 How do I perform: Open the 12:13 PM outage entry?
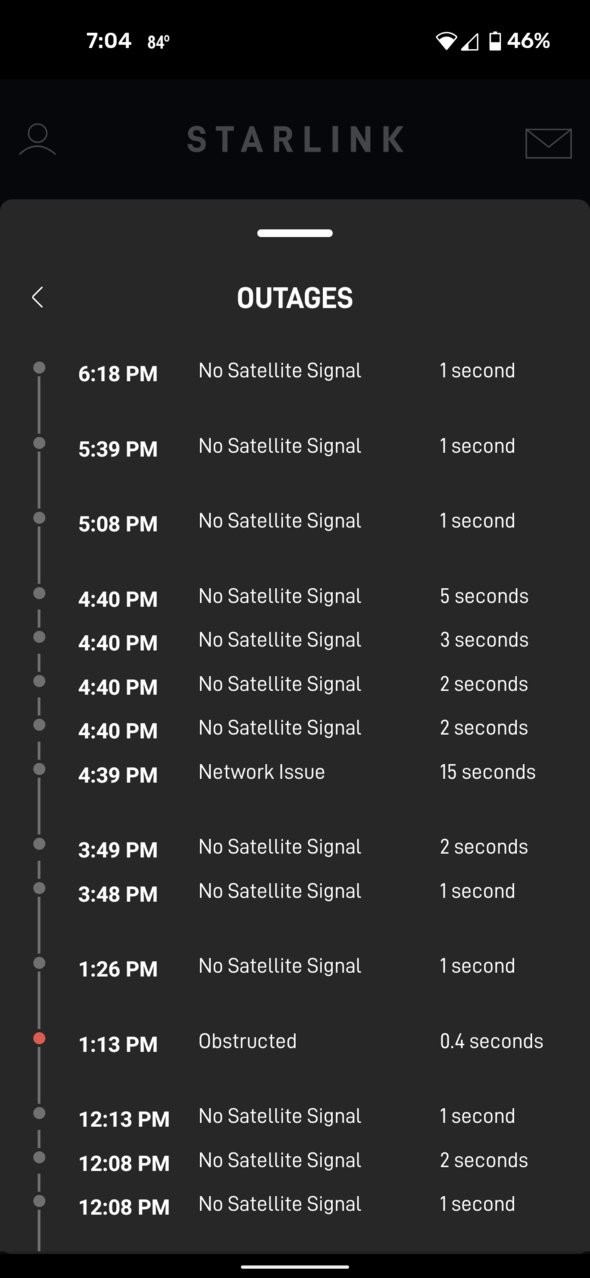click(295, 1117)
